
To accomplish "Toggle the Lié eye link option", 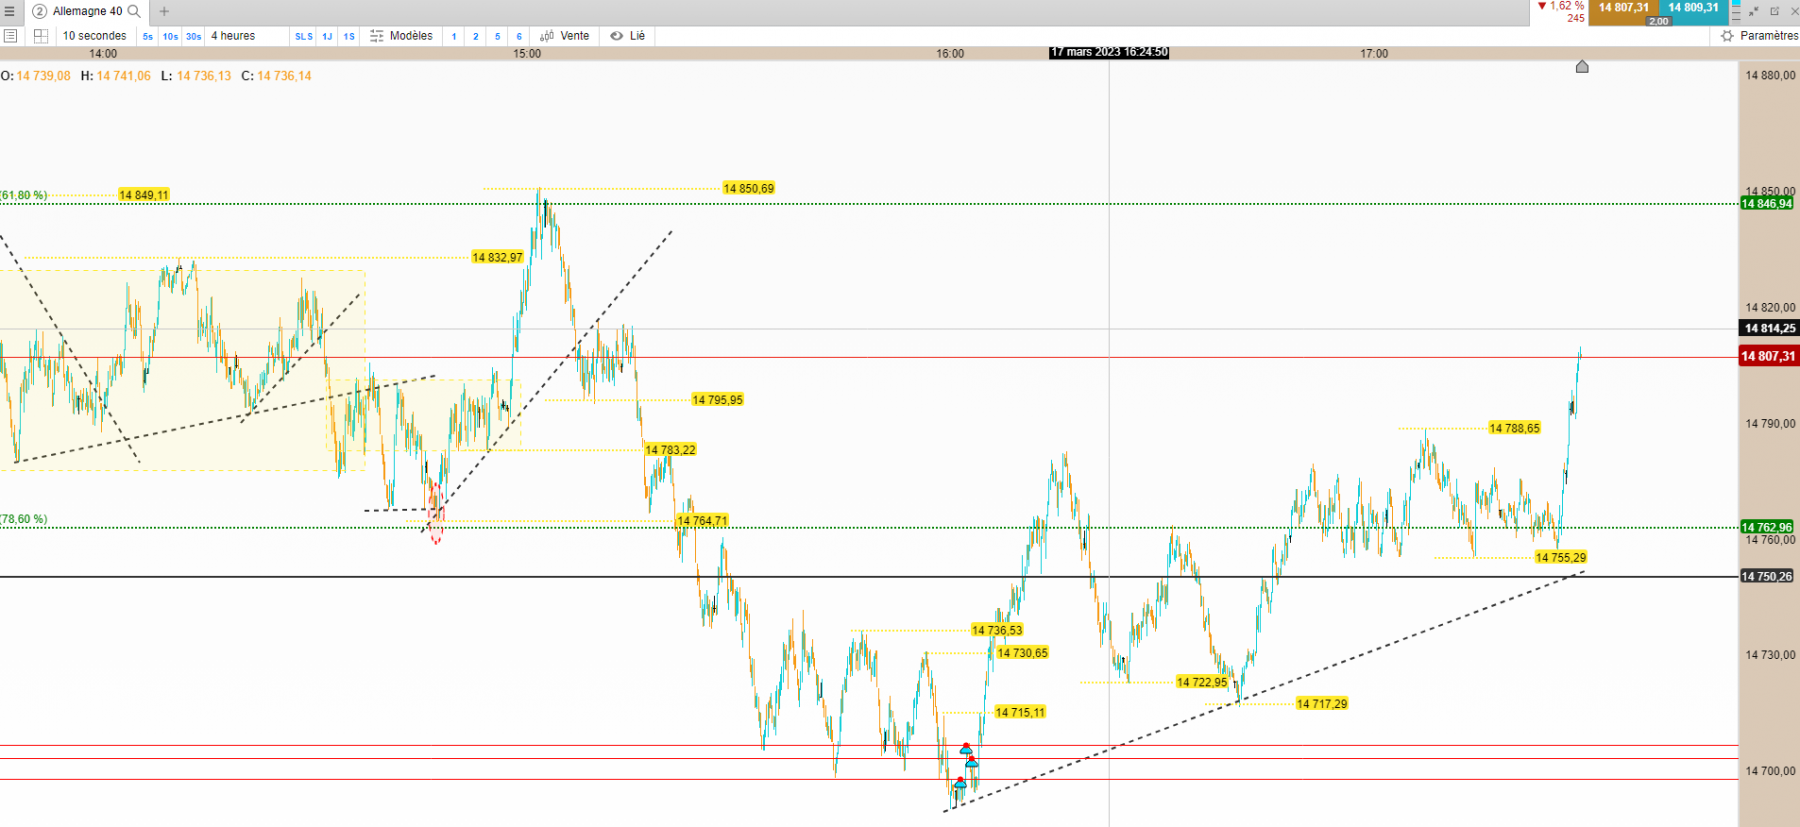I will 628,36.
